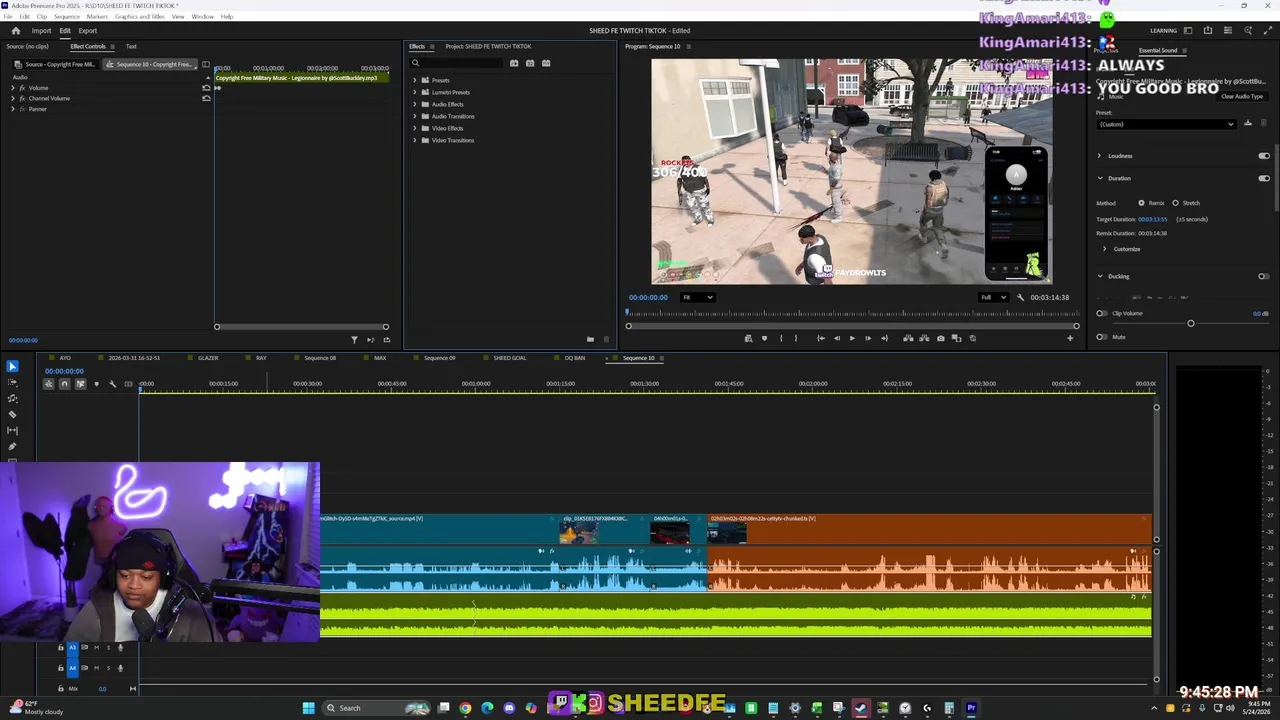The width and height of the screenshot is (1280, 720).
Task: Play the sequence in program monitor
Action: pos(852,338)
